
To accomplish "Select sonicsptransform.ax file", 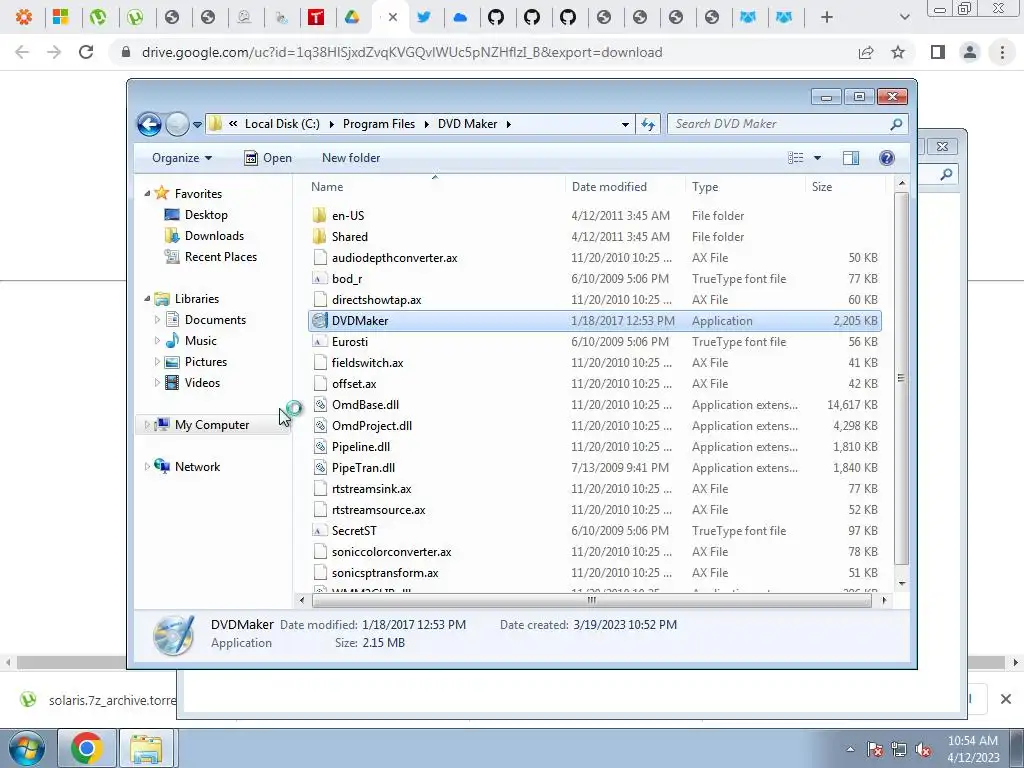I will pyautogui.click(x=385, y=573).
